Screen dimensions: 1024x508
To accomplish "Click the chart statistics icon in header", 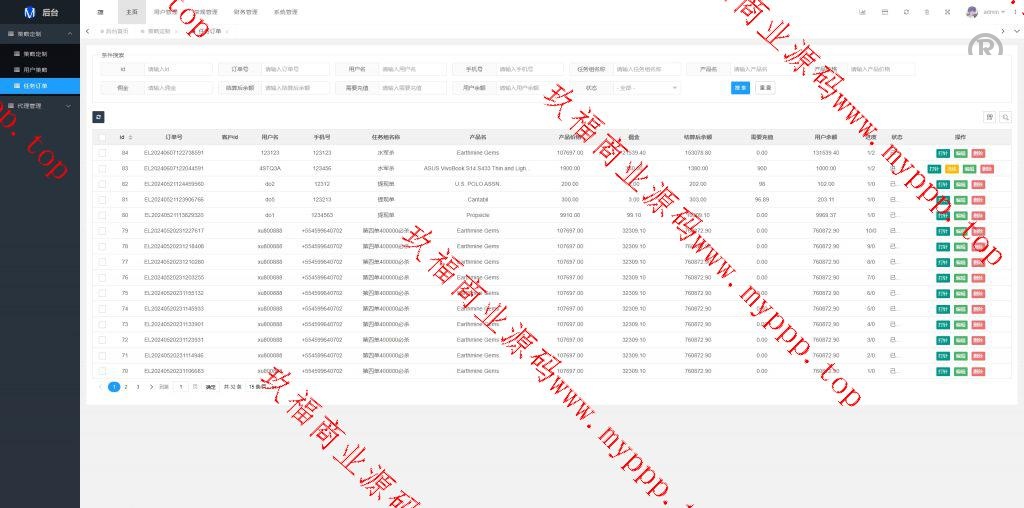I will pos(862,12).
